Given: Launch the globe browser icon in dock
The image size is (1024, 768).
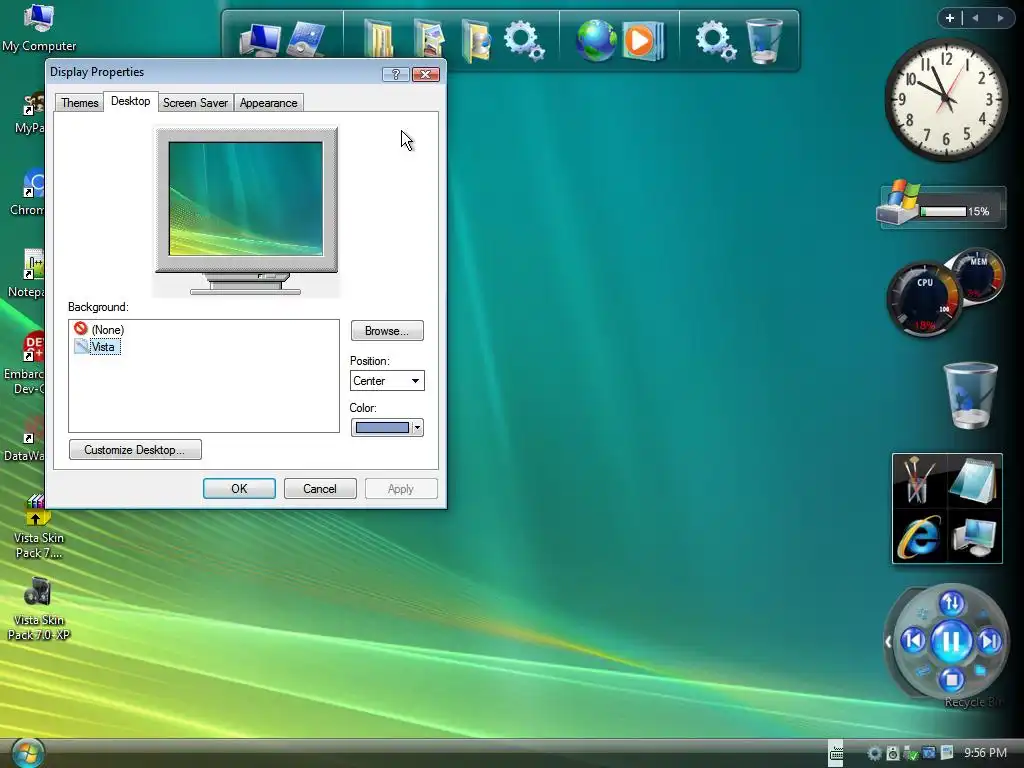Looking at the screenshot, I should (x=596, y=40).
